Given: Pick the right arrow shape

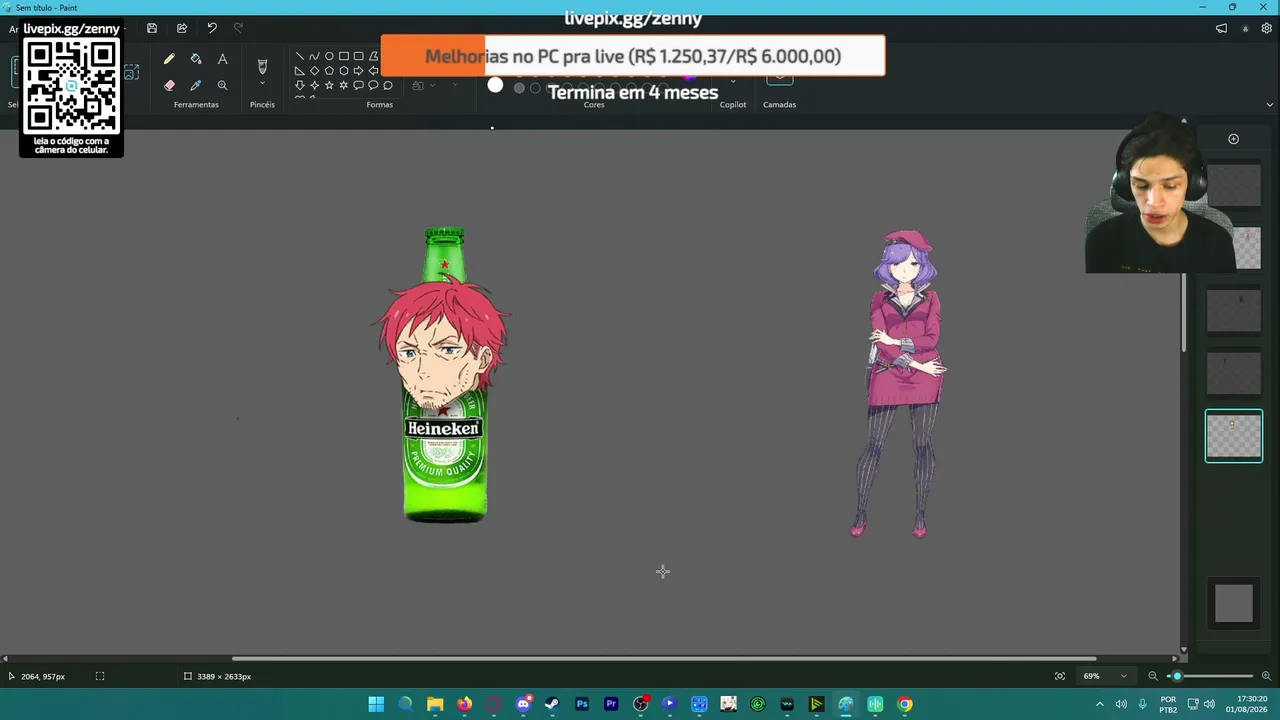Looking at the screenshot, I should coord(358,71).
